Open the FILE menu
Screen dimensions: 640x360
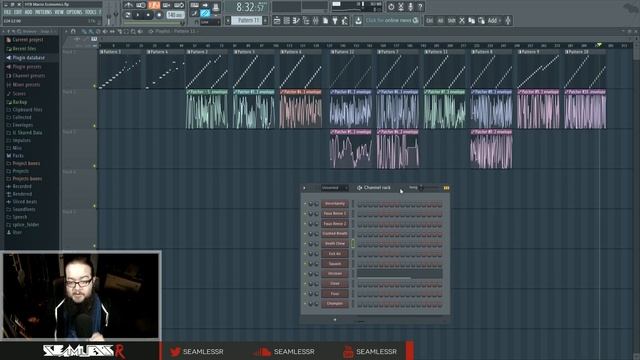click(7, 13)
